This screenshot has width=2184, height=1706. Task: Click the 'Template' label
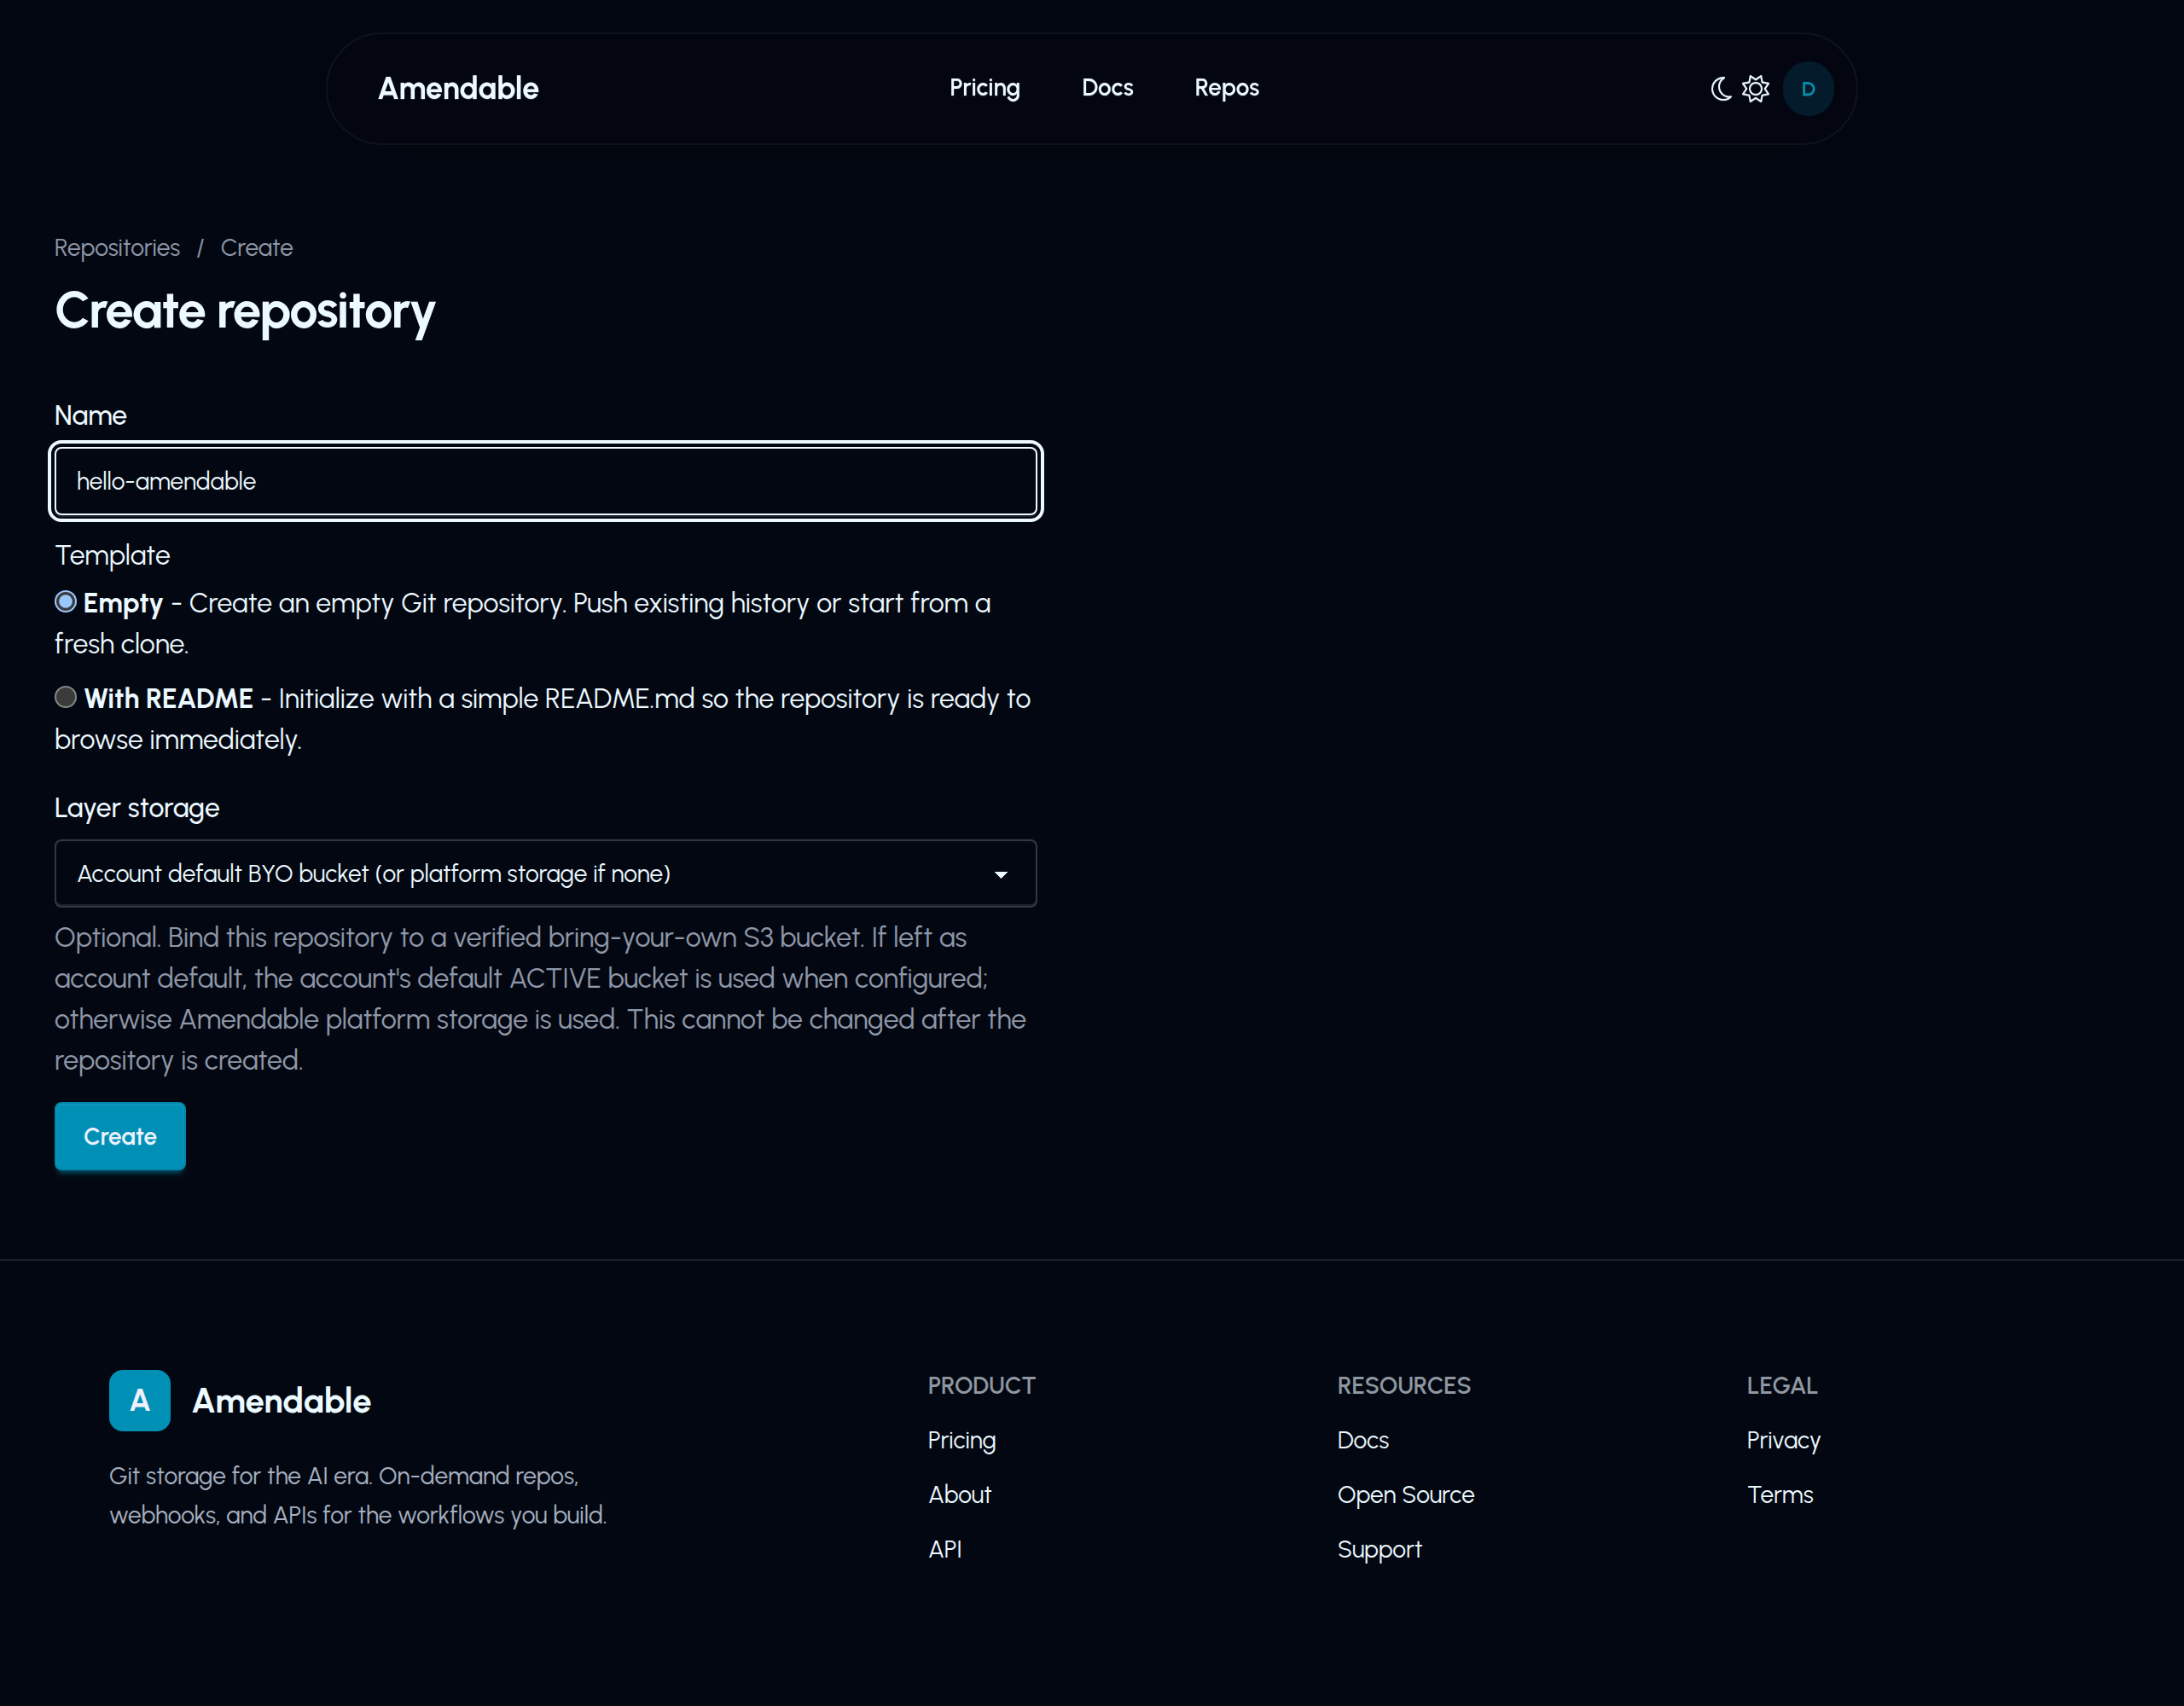[x=112, y=555]
